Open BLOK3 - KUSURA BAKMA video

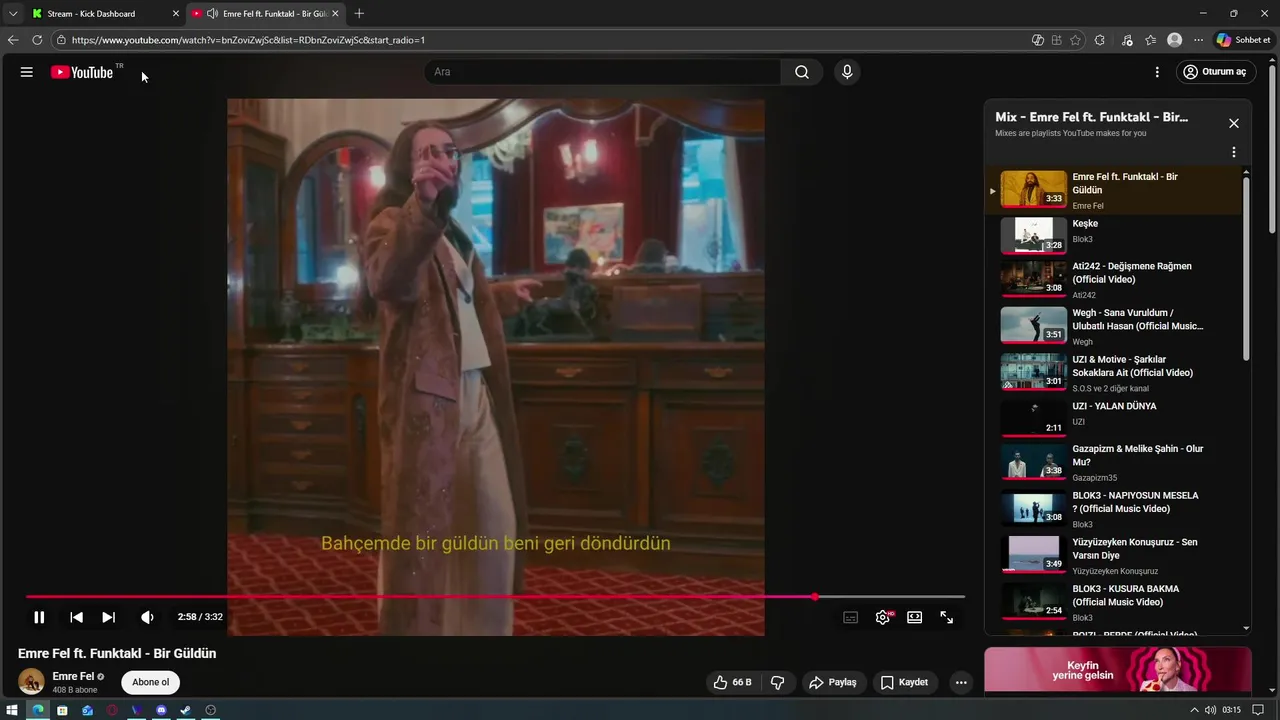point(1114,603)
